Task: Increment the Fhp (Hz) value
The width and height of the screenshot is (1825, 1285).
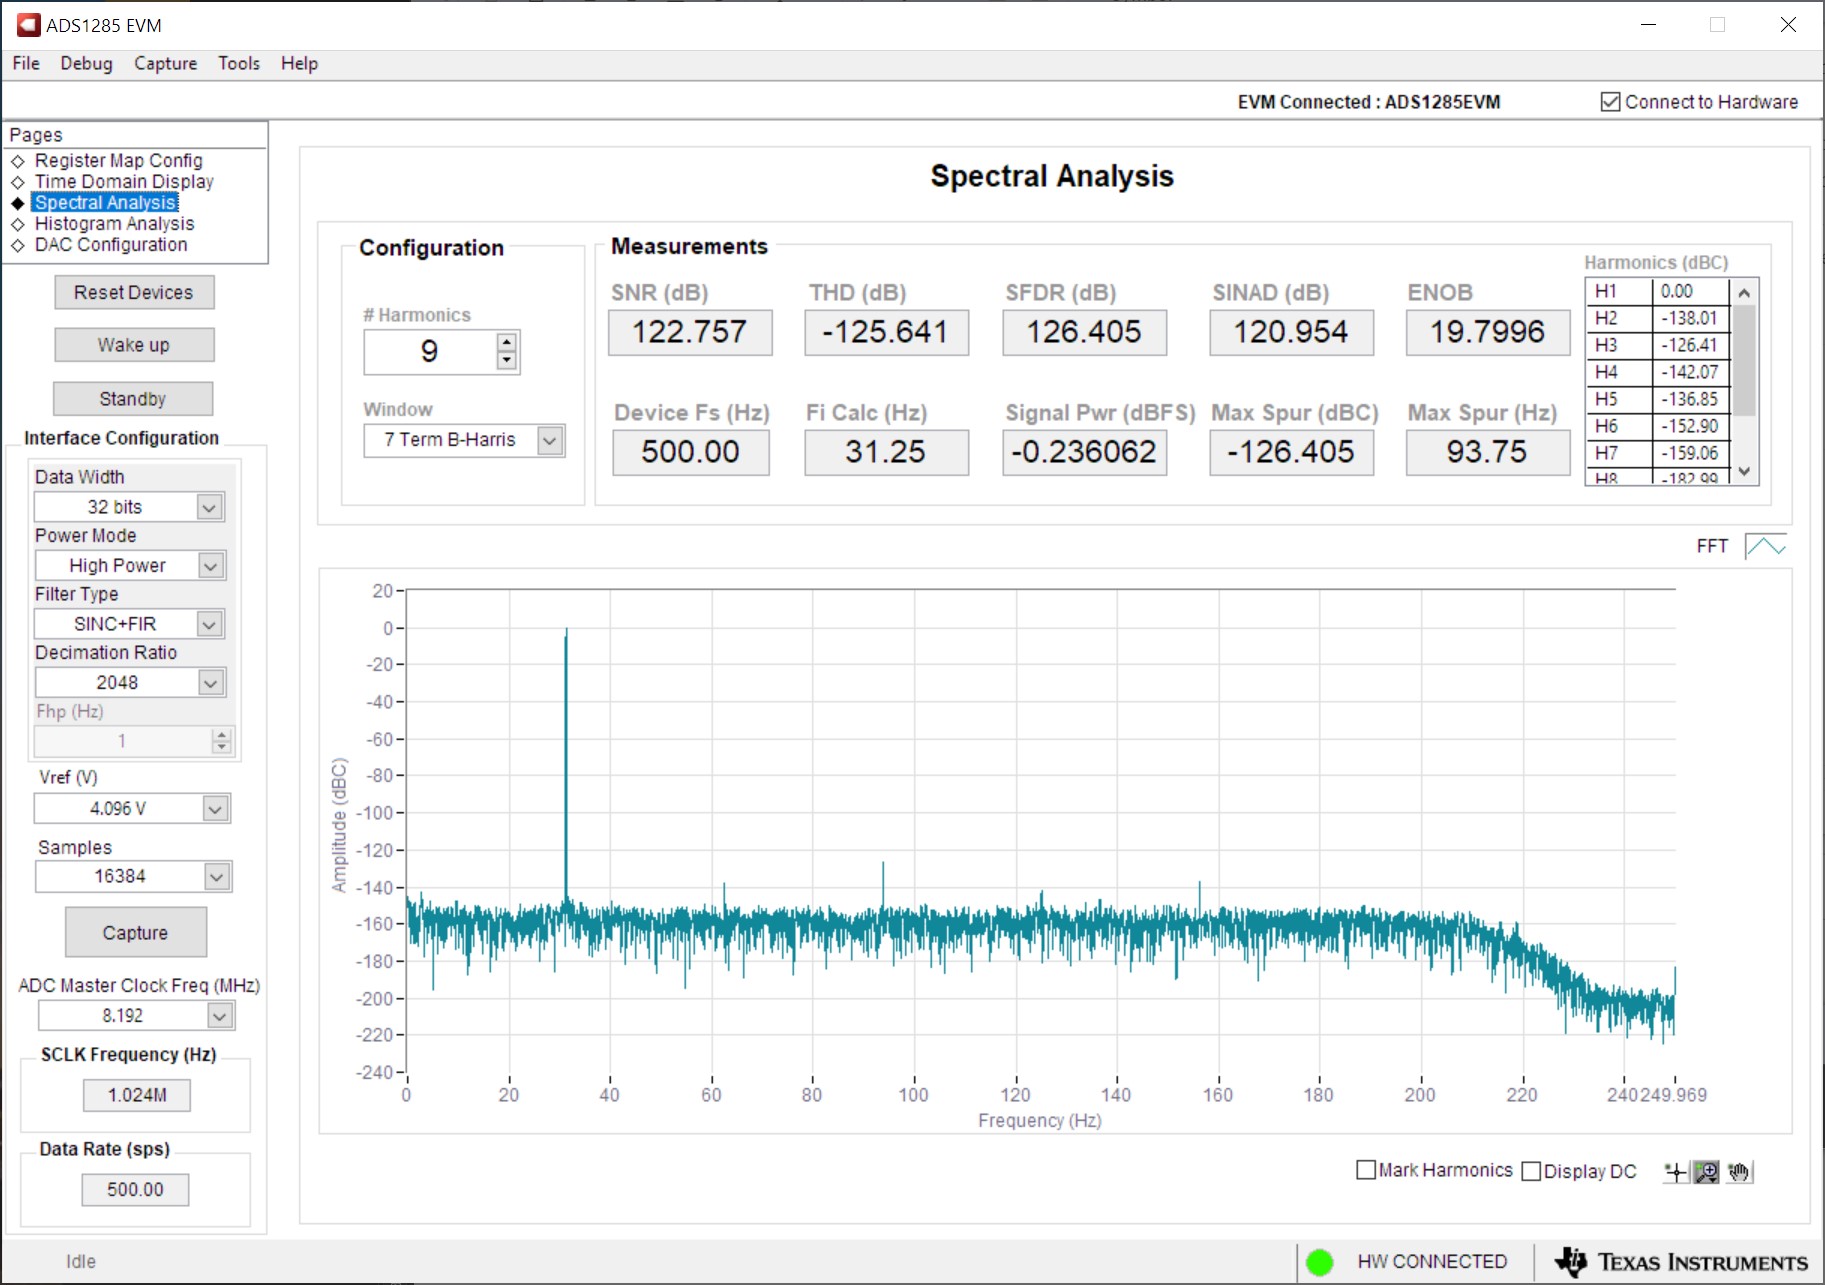Action: pos(222,735)
